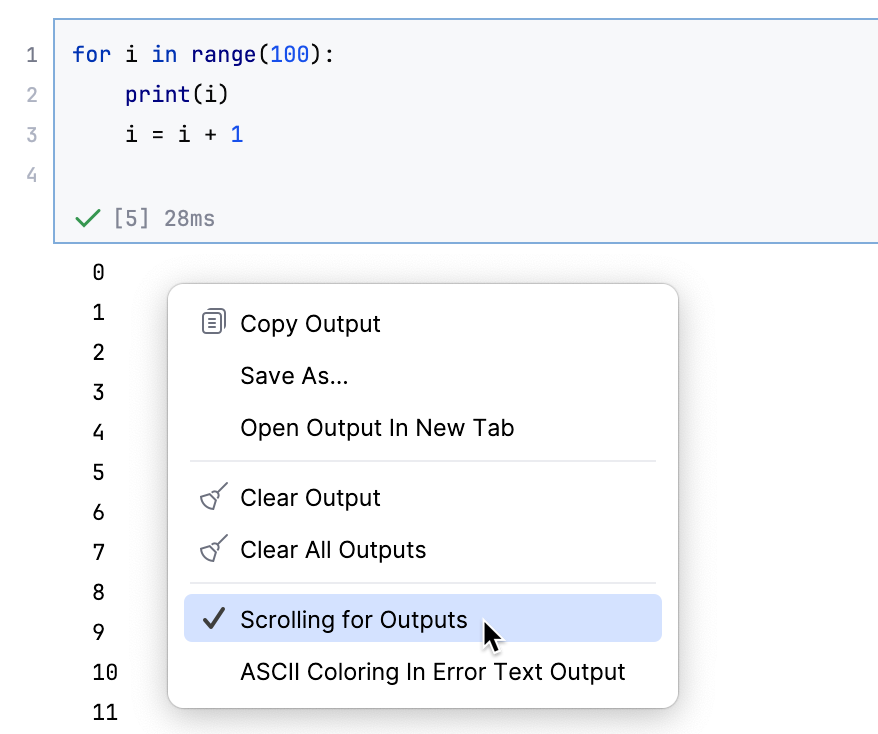The height and width of the screenshot is (734, 878).
Task: Choose Save As... from the context menu
Action: pos(294,376)
